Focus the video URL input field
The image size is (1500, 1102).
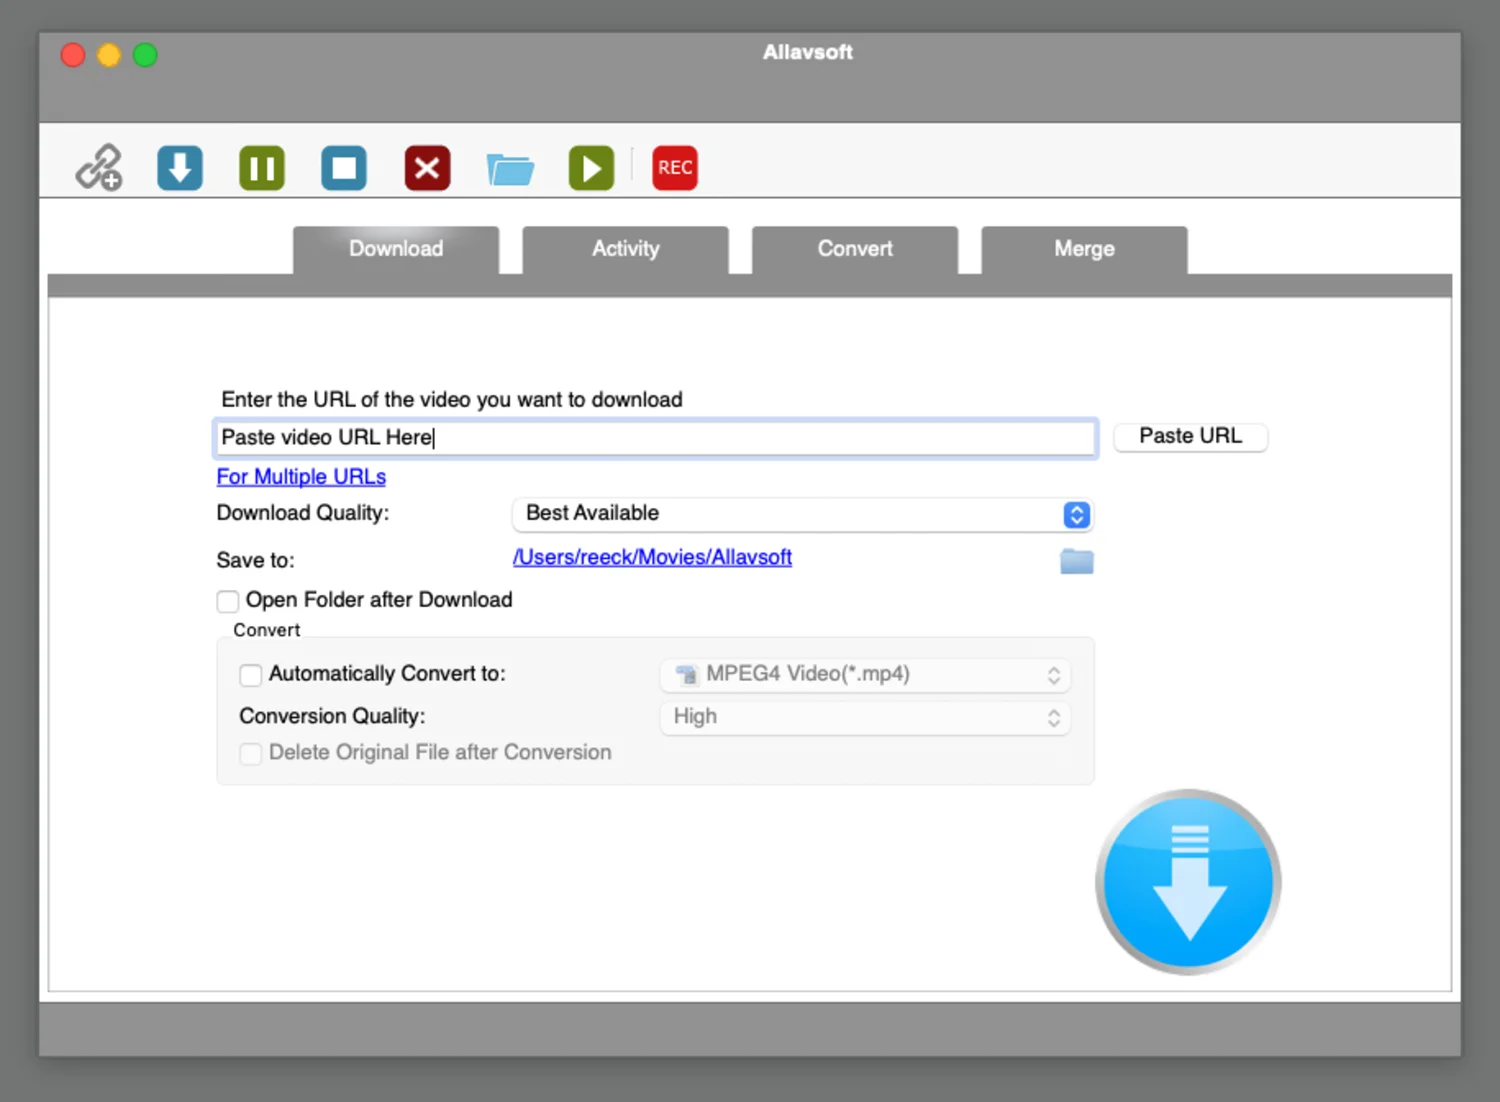[656, 437]
